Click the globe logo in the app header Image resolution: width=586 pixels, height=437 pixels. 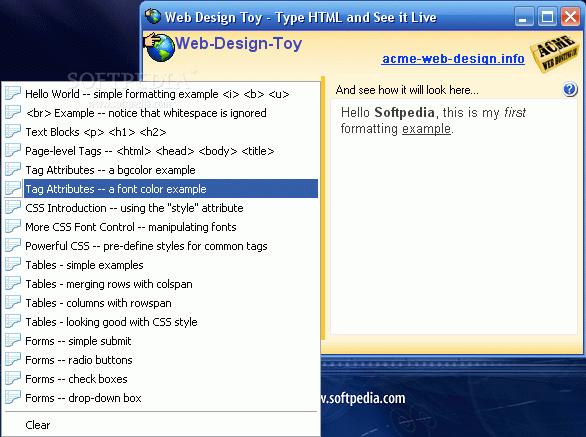click(x=160, y=47)
